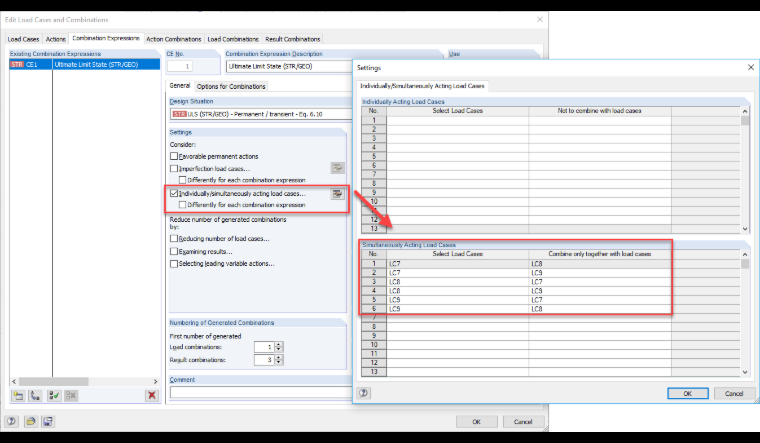The image size is (760, 443).
Task: Uncheck Individually/simultaneously acting load cases
Action: [x=174, y=193]
